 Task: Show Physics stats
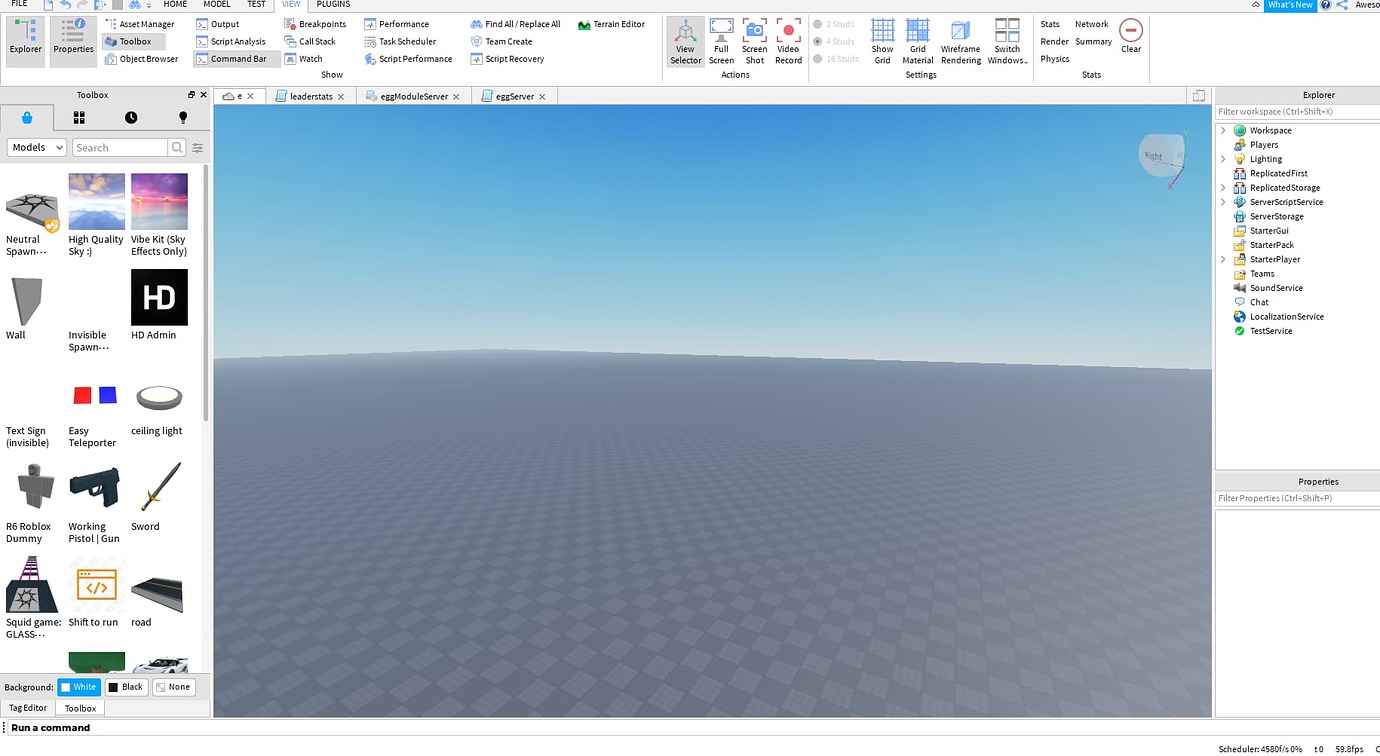coord(1055,59)
